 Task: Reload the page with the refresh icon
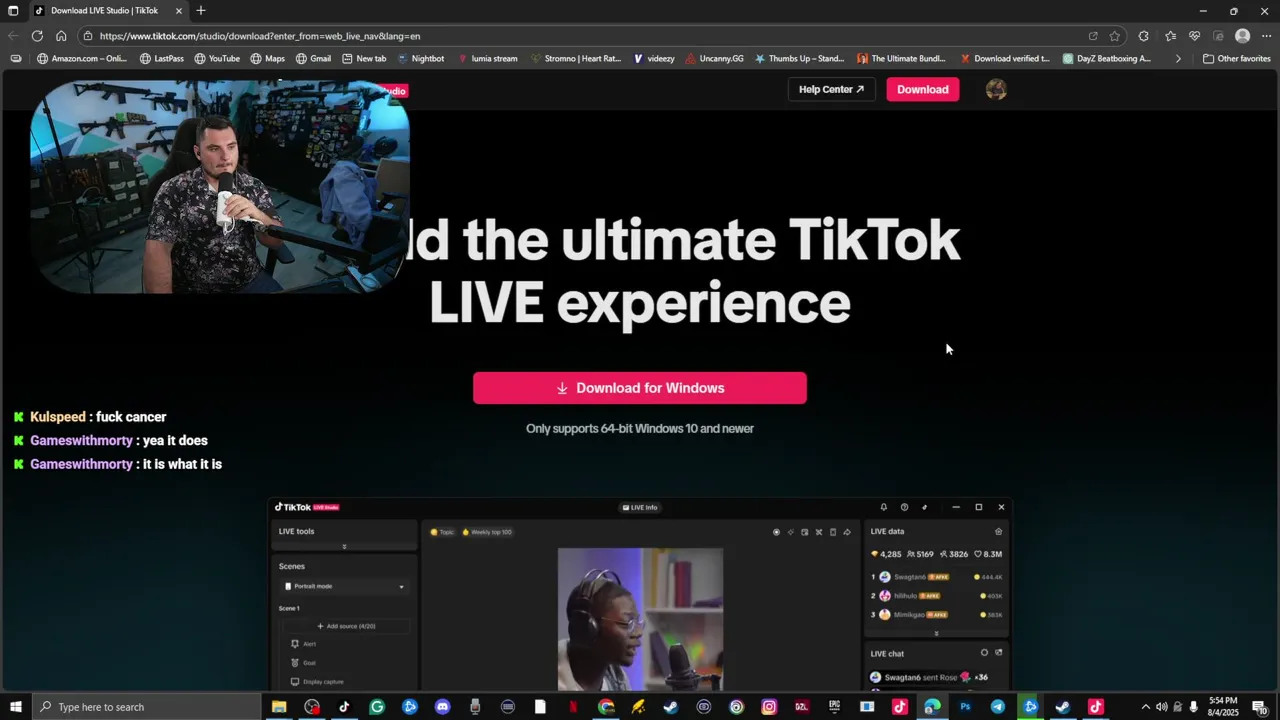[x=37, y=36]
